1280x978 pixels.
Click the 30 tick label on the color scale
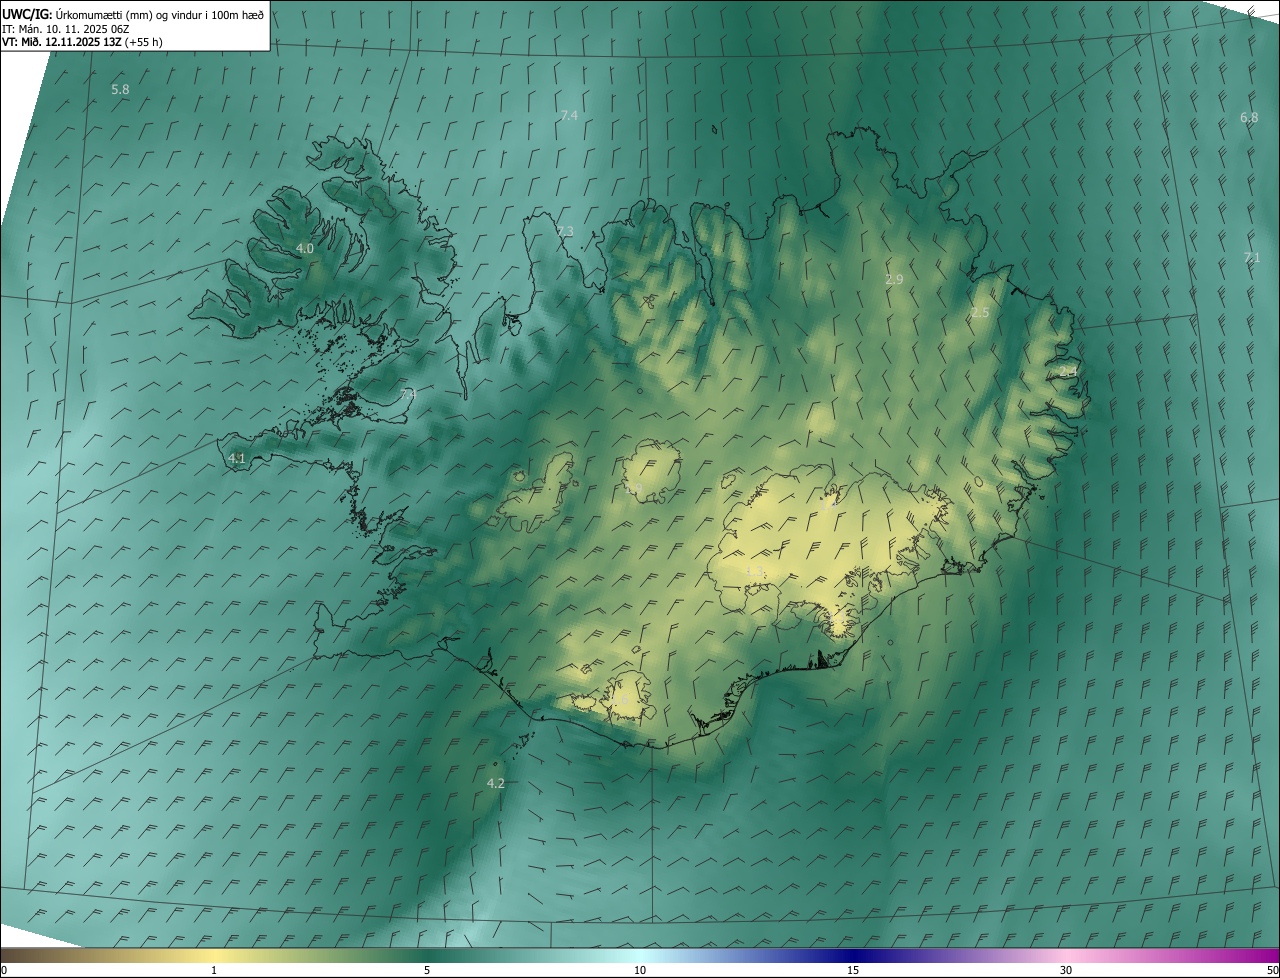coord(1066,971)
